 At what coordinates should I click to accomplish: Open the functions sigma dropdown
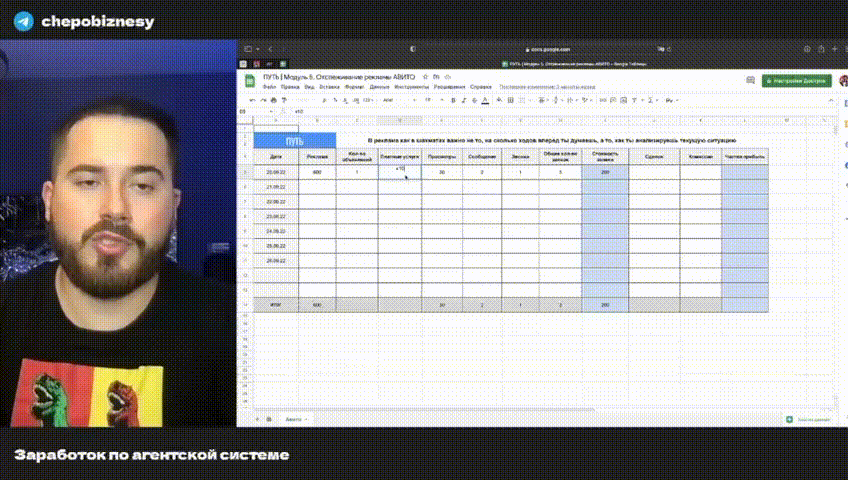[x=653, y=100]
